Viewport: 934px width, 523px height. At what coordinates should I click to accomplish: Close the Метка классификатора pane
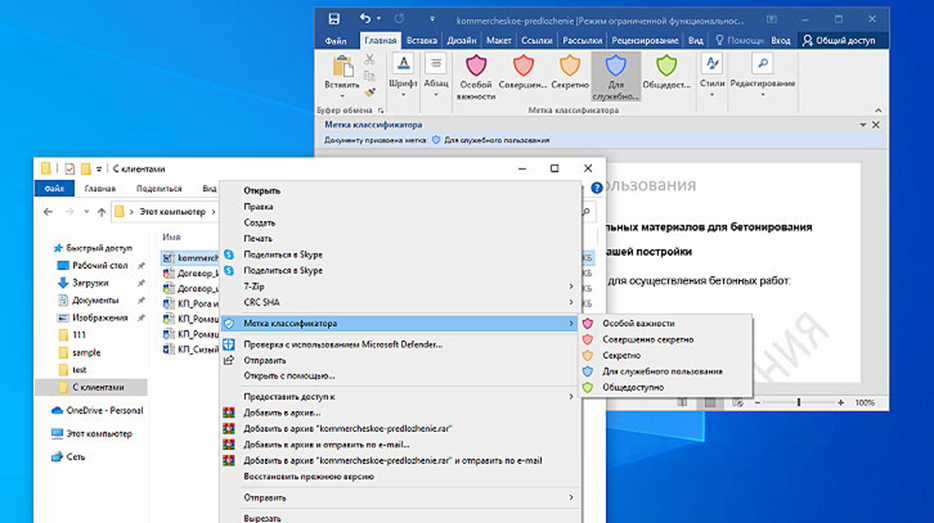(x=876, y=124)
